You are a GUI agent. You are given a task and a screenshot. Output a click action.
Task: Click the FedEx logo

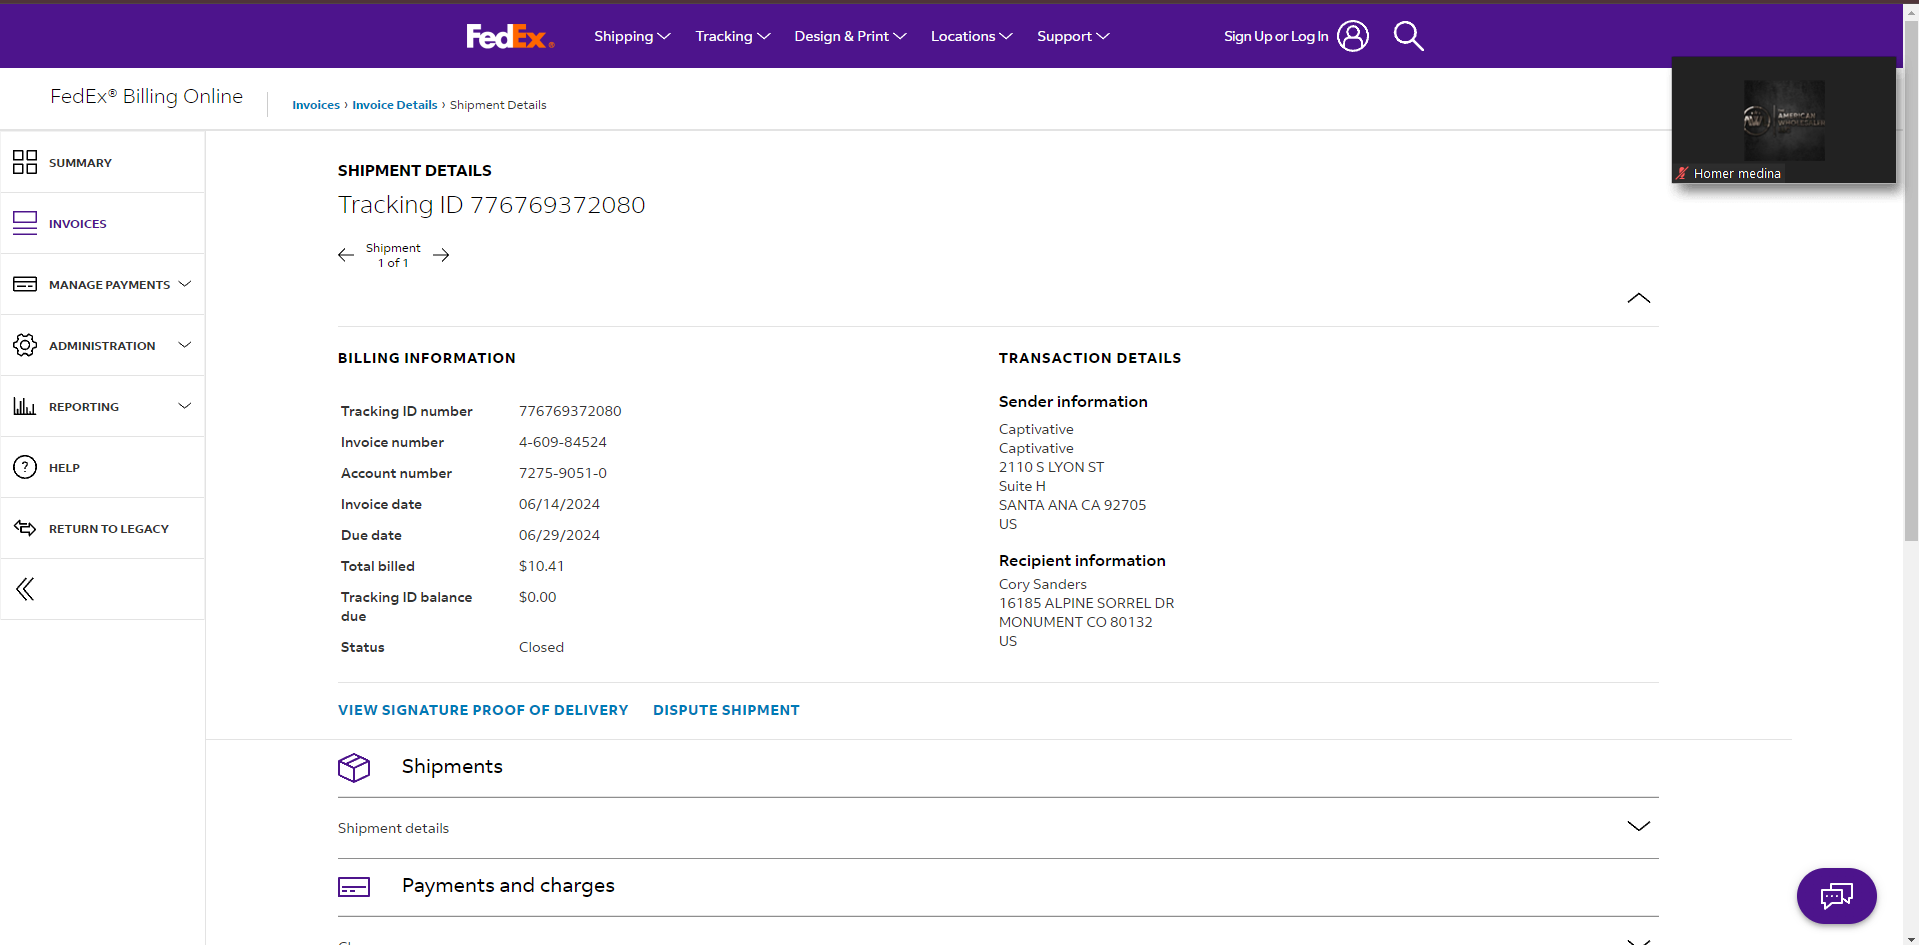[x=510, y=36]
